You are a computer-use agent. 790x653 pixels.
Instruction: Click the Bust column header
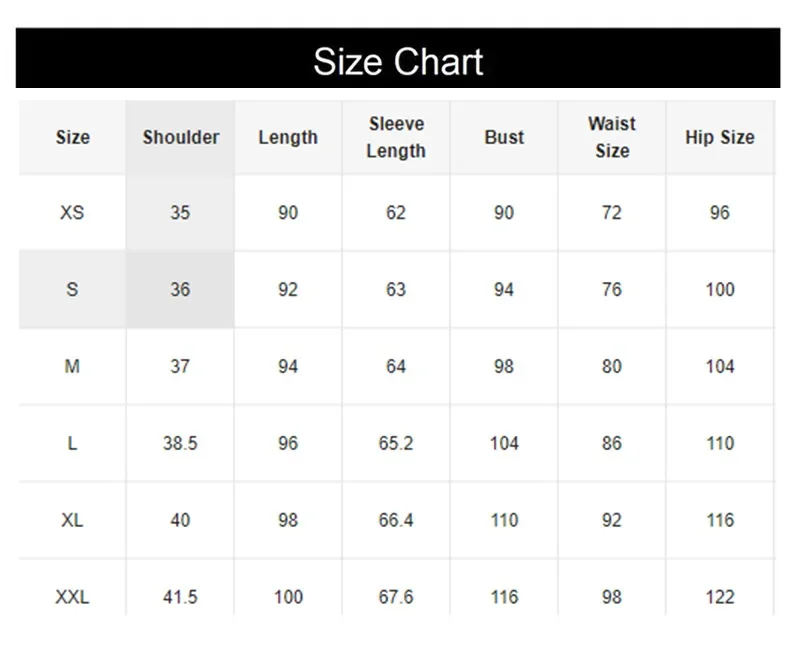point(504,137)
